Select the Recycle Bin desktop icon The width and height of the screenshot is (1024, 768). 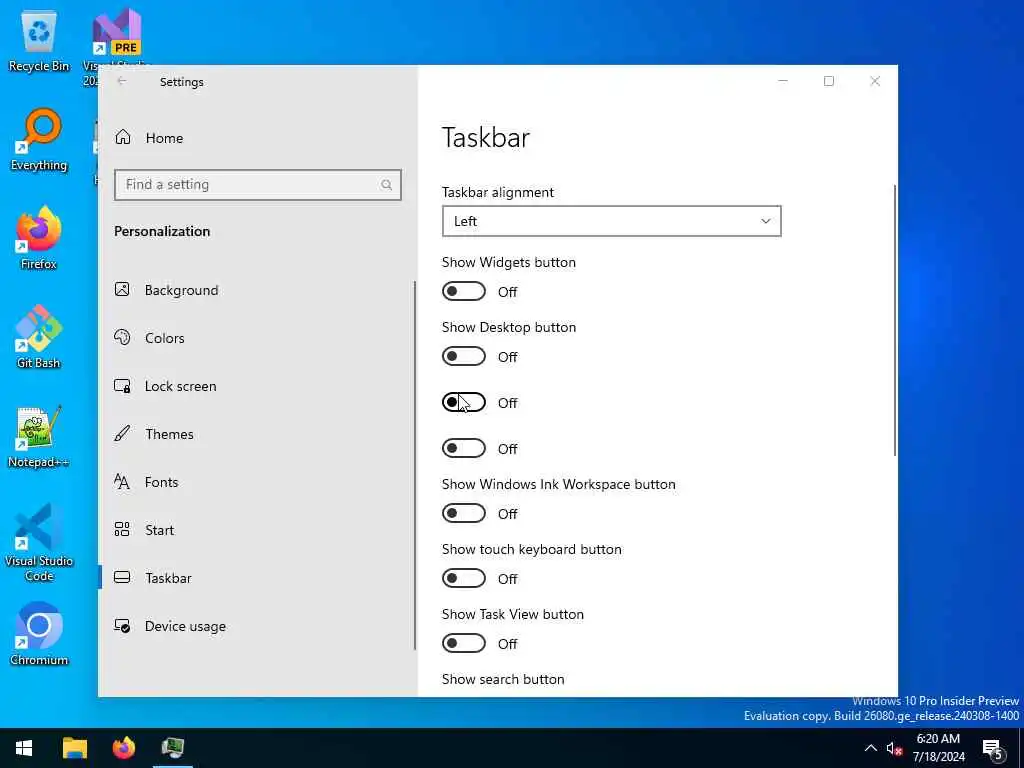39,42
